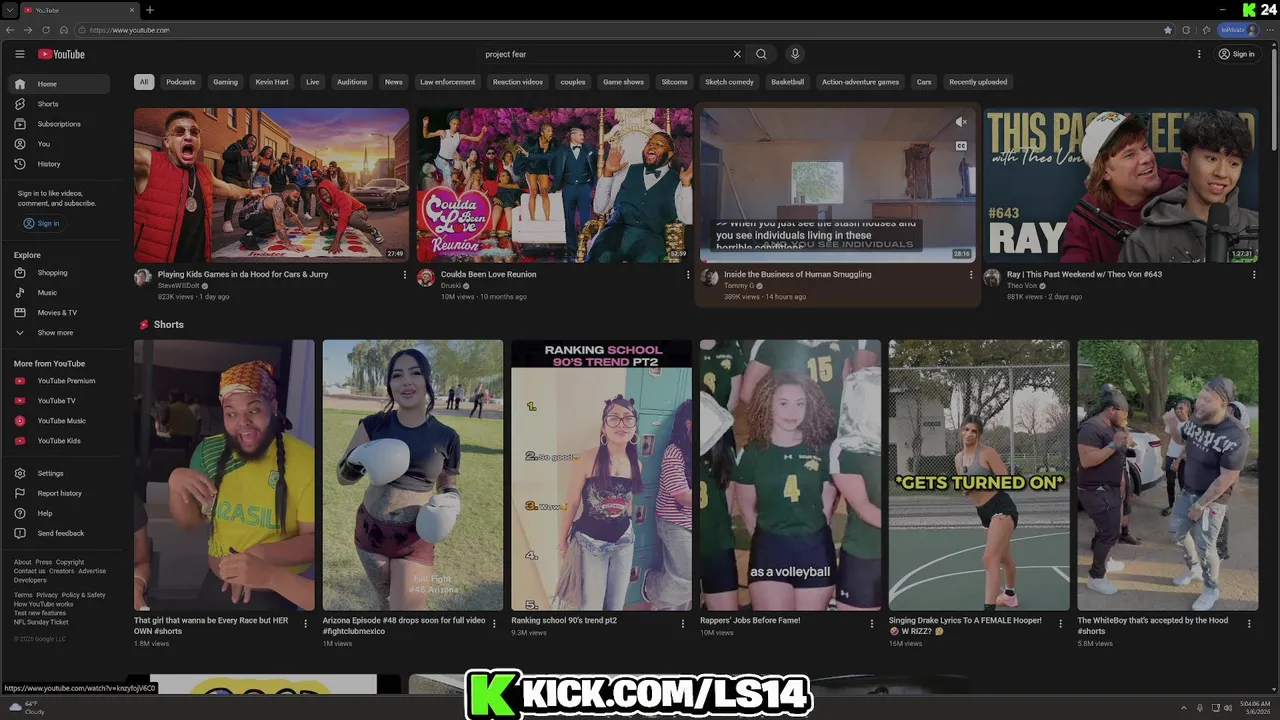The image size is (1280, 720).
Task: Open the SteveWillDoIt channel name
Action: pyautogui.click(x=179, y=286)
